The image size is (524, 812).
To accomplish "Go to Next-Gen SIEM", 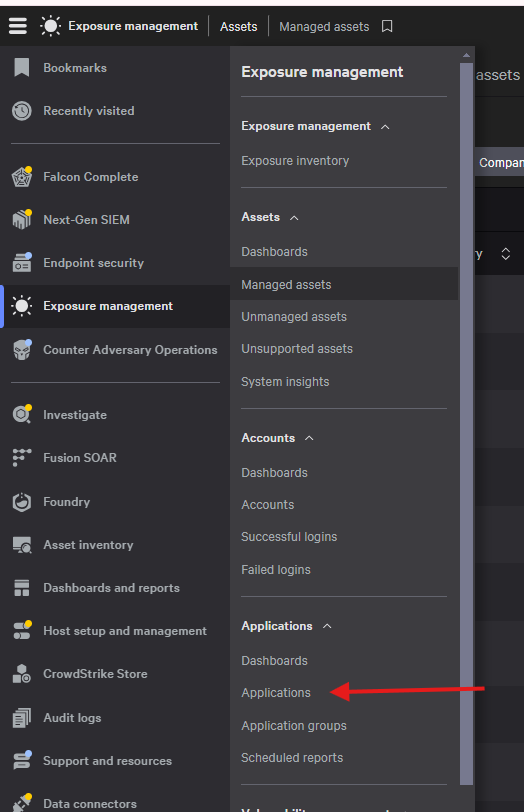I will click(86, 220).
